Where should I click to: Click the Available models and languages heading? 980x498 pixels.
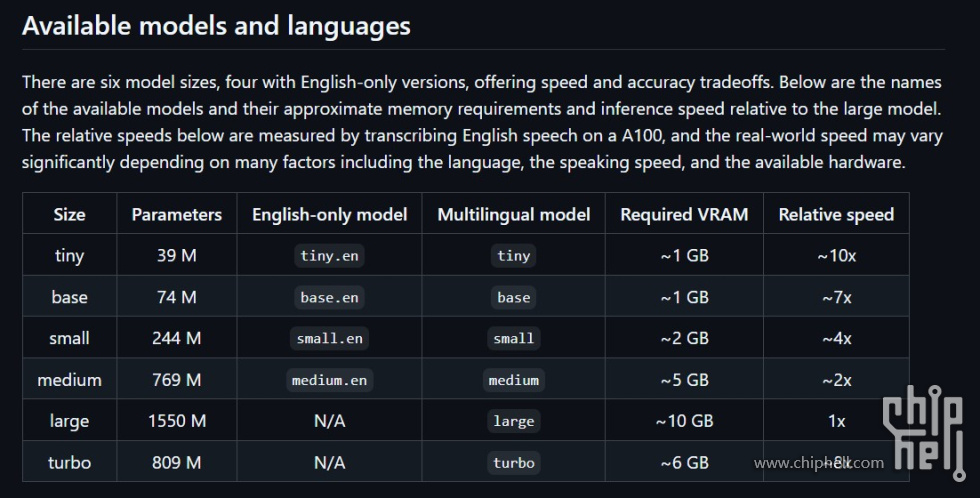[216, 26]
